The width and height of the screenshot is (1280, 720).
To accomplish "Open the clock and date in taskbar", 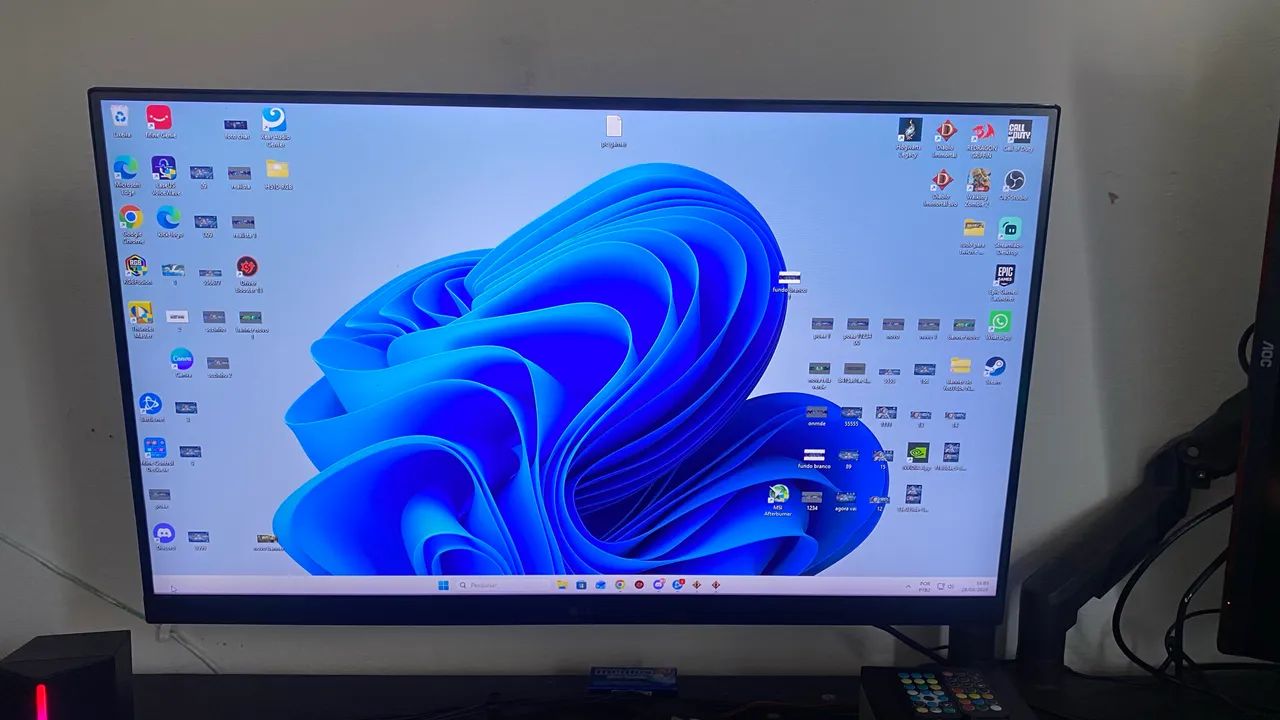I will pyautogui.click(x=981, y=585).
